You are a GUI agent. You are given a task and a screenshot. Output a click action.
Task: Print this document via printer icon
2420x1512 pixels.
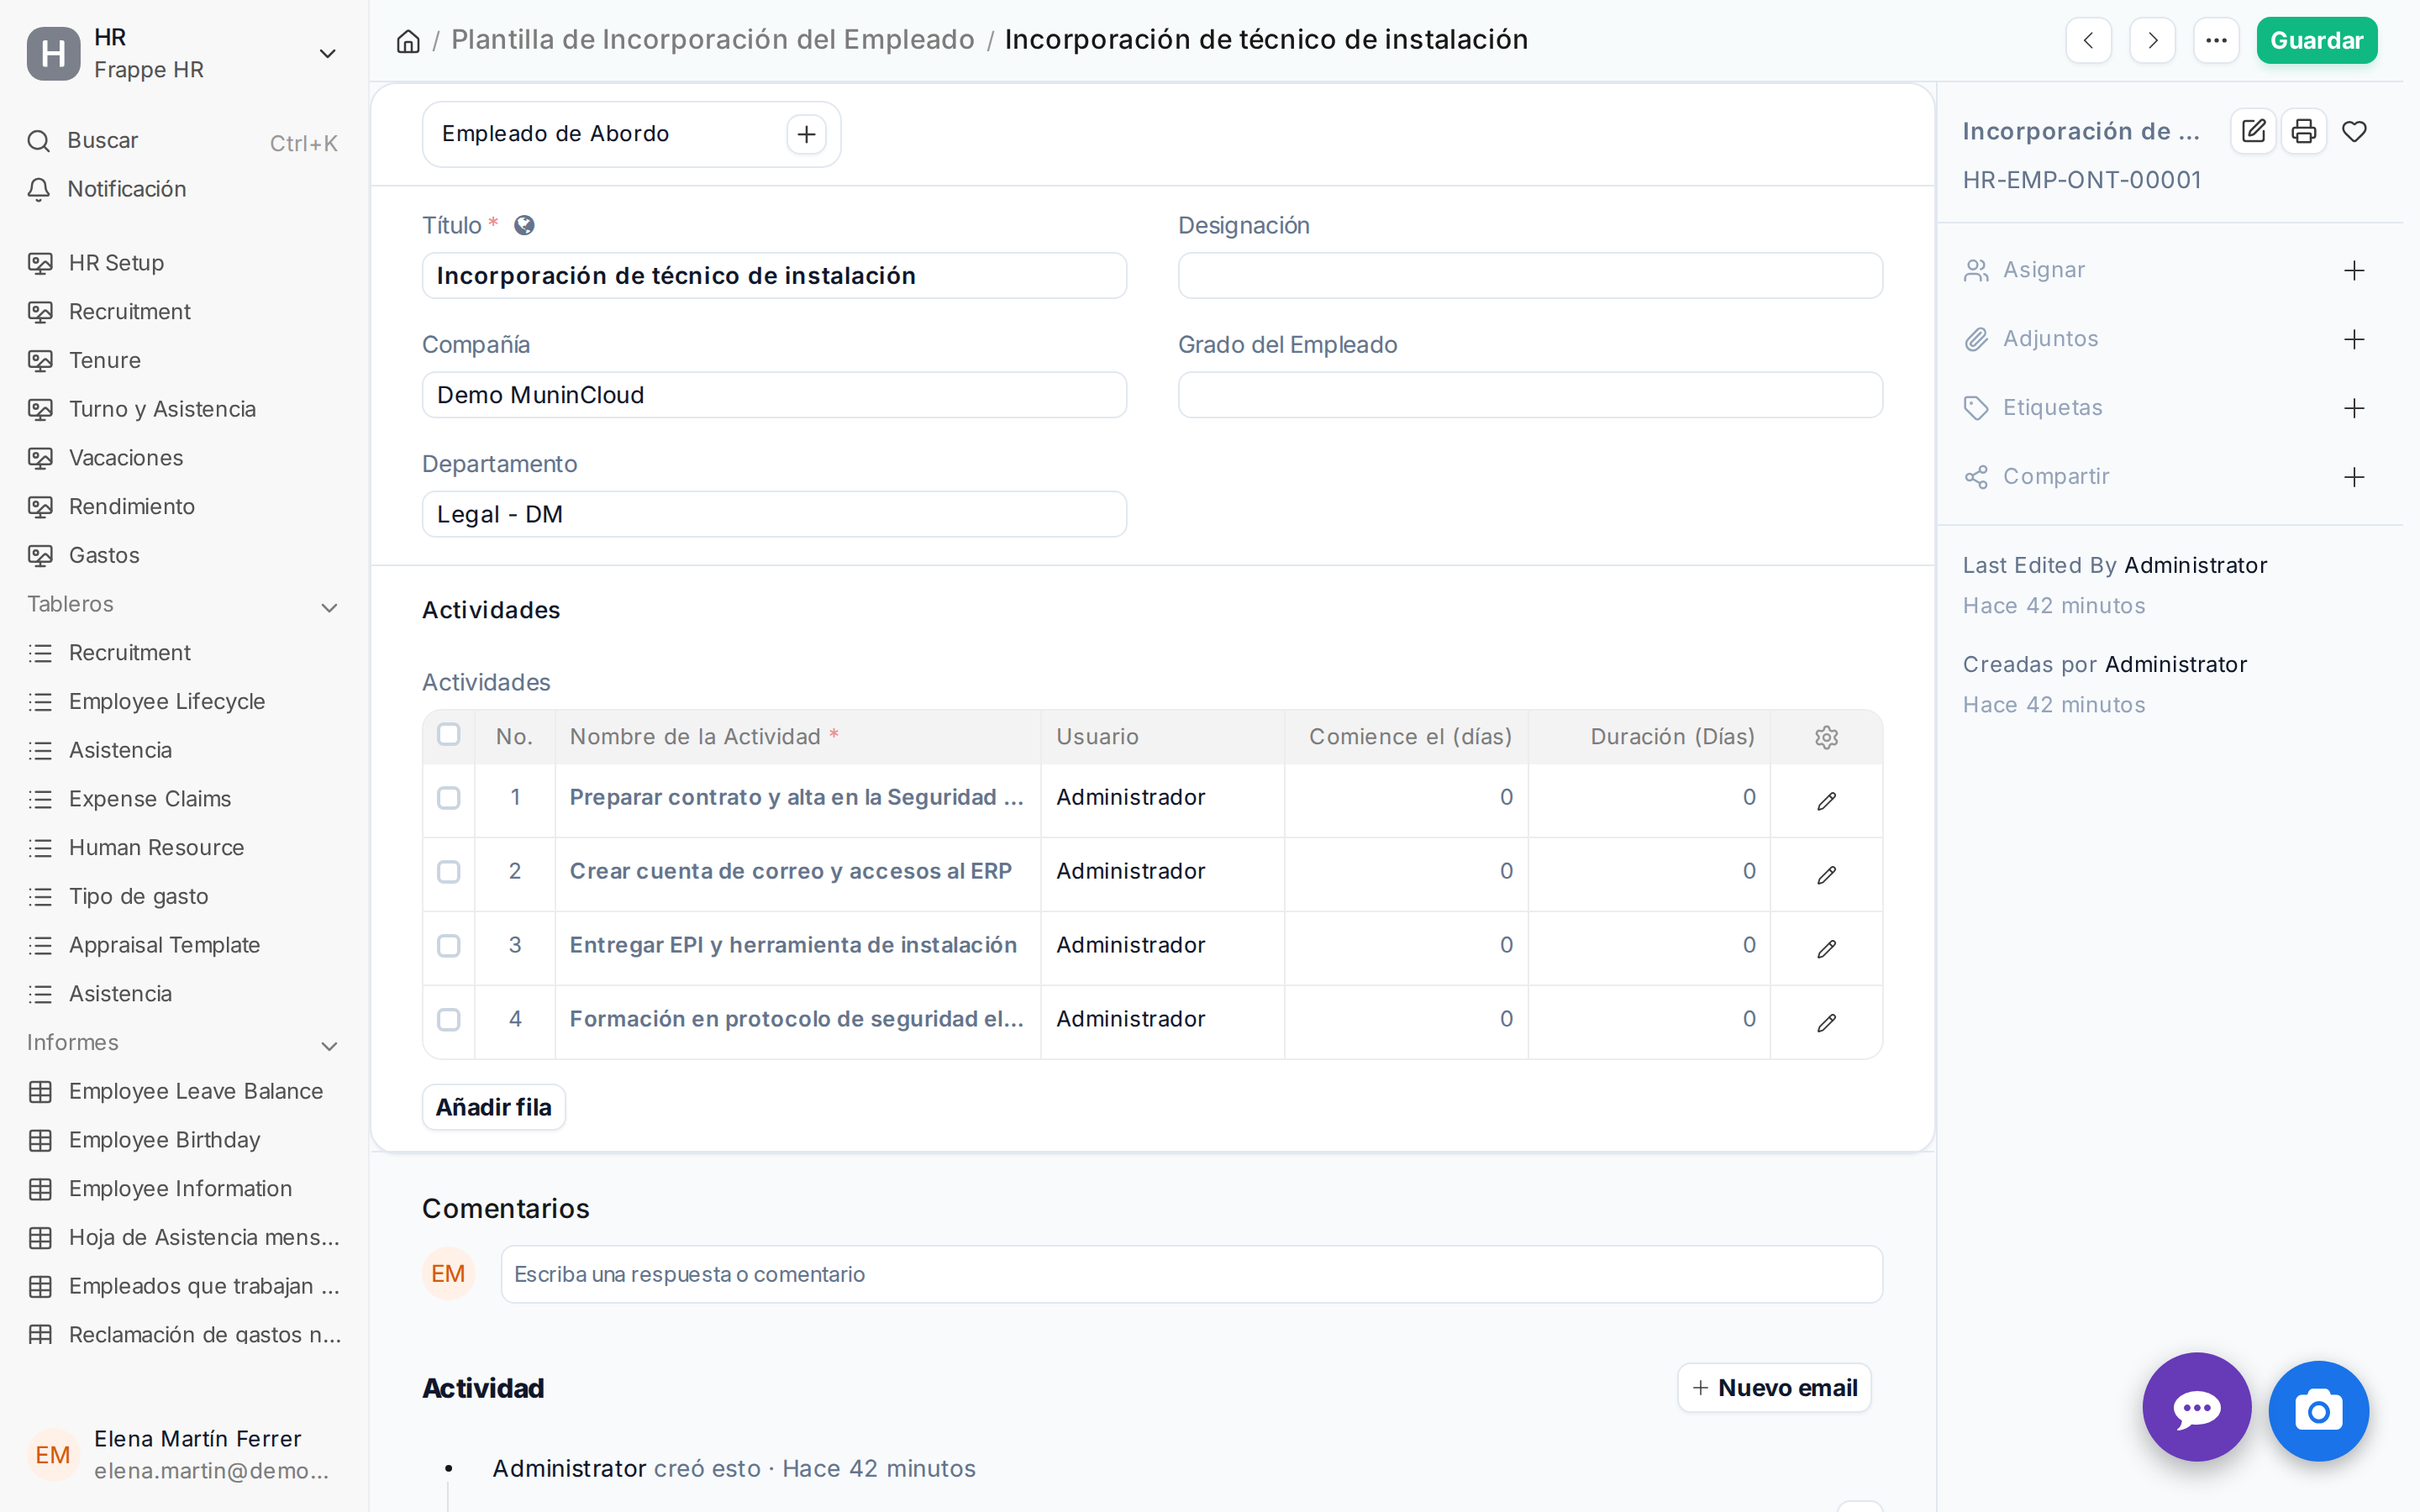[x=2304, y=131]
